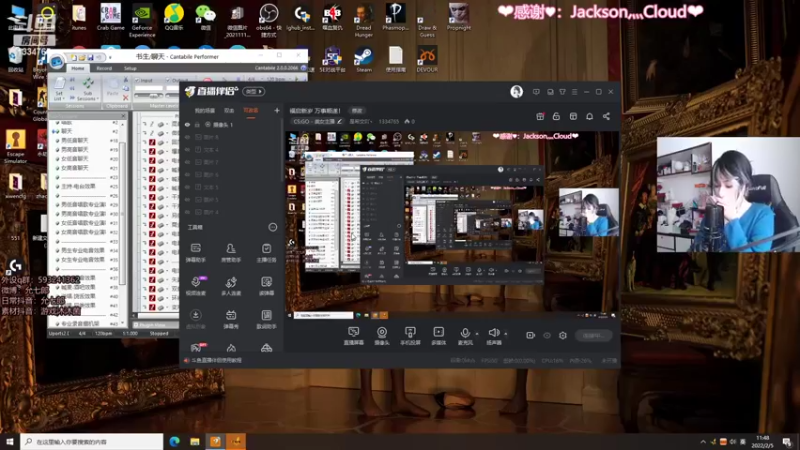Click the shop icon beside the bell

pyautogui.click(x=573, y=116)
